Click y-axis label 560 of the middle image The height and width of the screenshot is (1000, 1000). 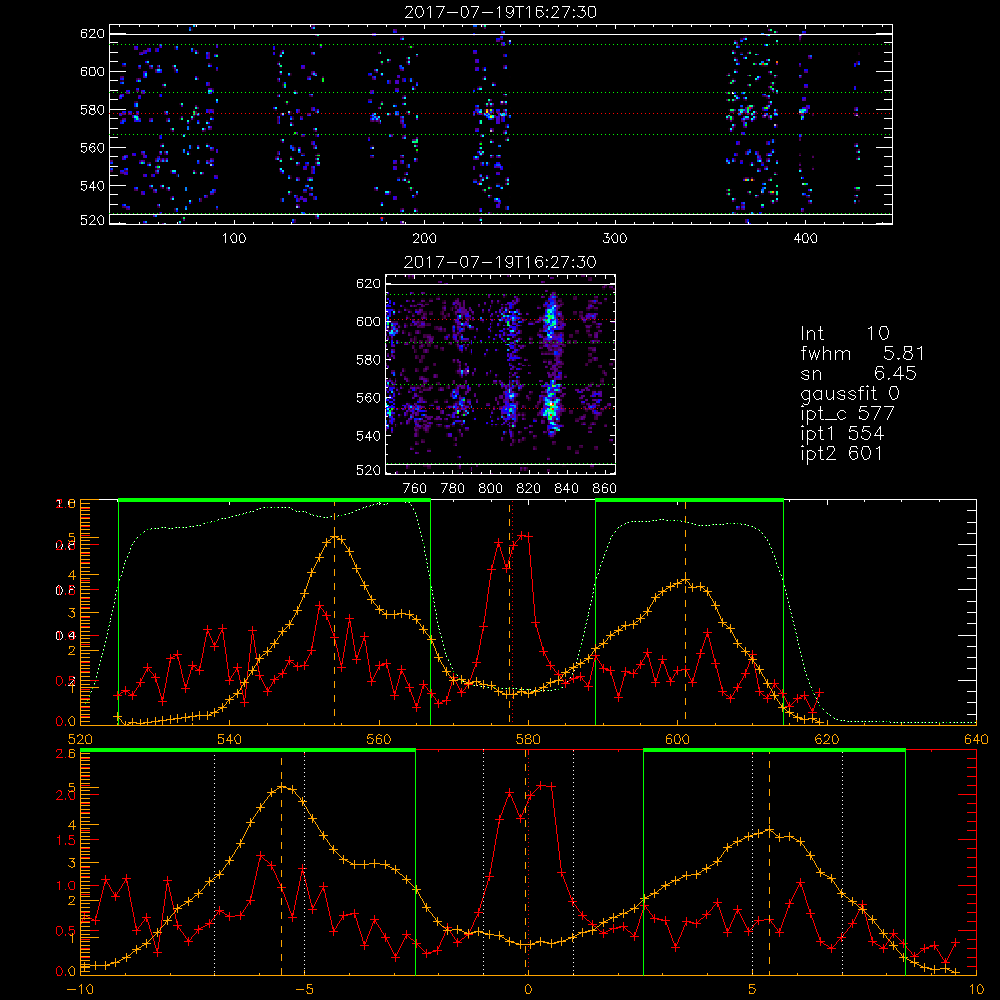(368, 398)
